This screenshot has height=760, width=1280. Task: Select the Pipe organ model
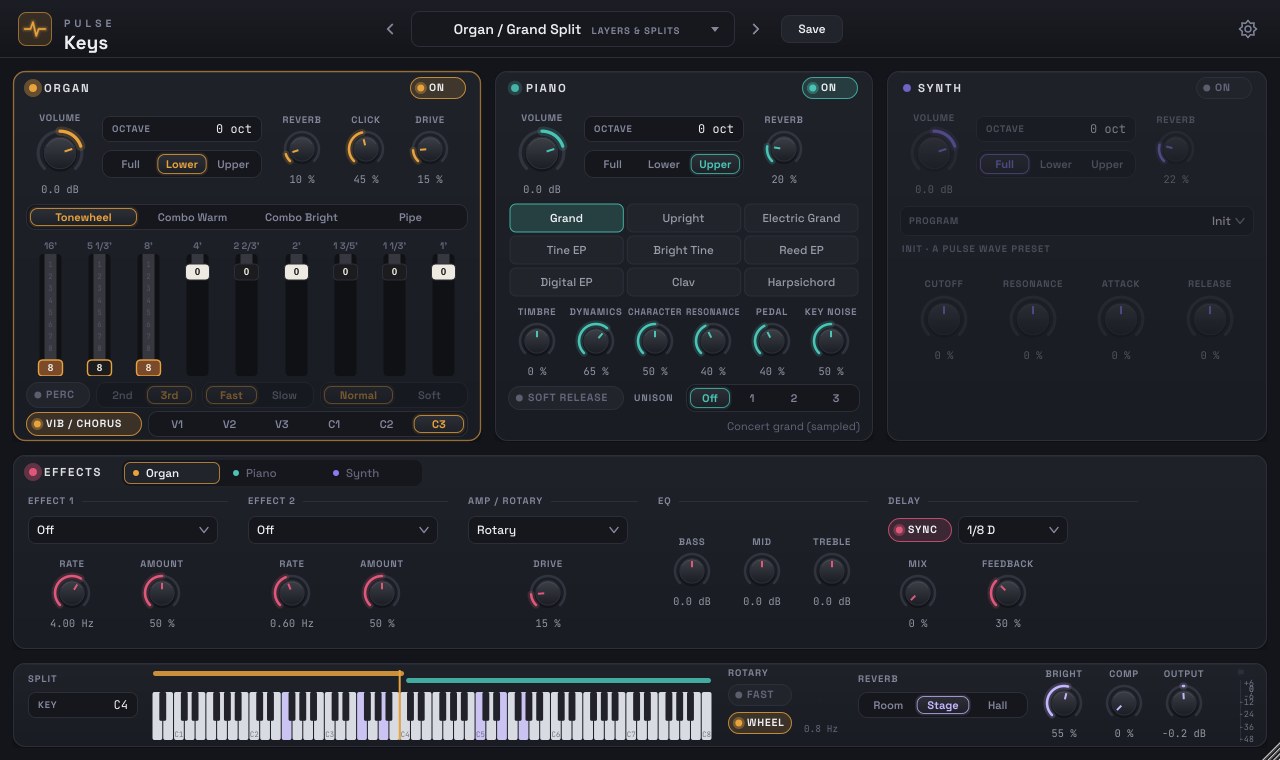pyautogui.click(x=410, y=217)
